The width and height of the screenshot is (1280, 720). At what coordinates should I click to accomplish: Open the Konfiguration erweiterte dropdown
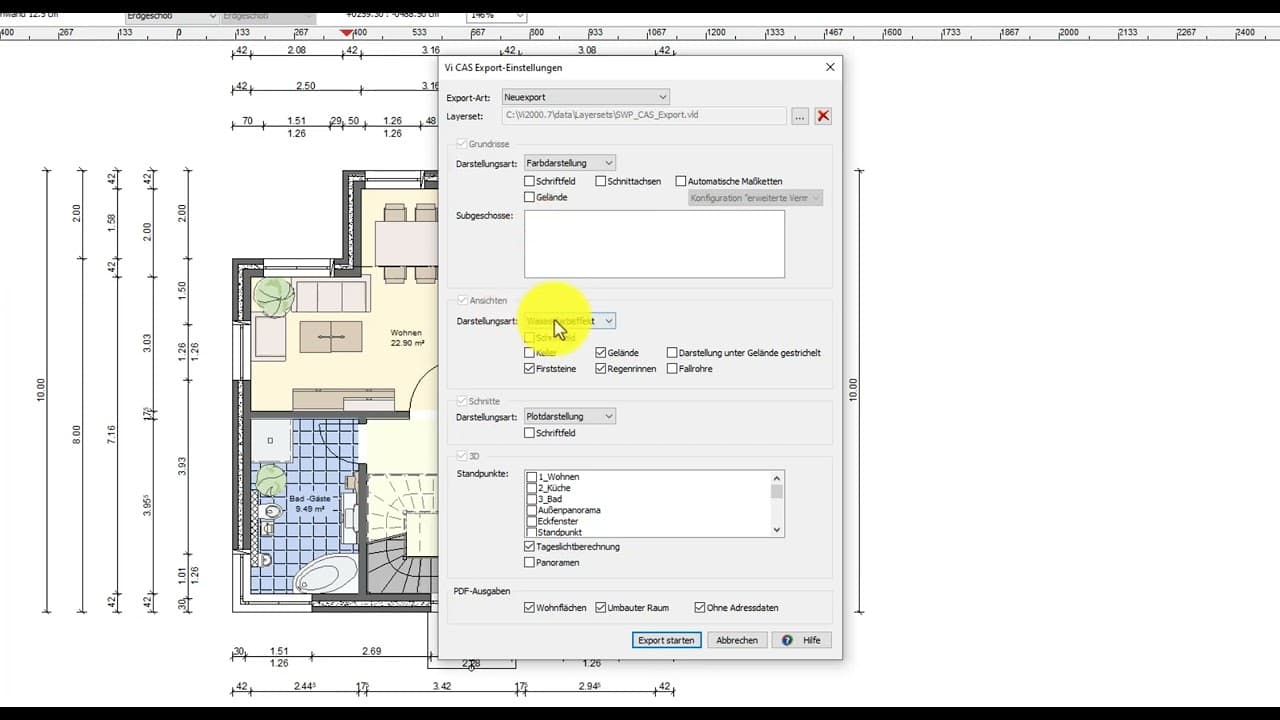click(x=756, y=198)
